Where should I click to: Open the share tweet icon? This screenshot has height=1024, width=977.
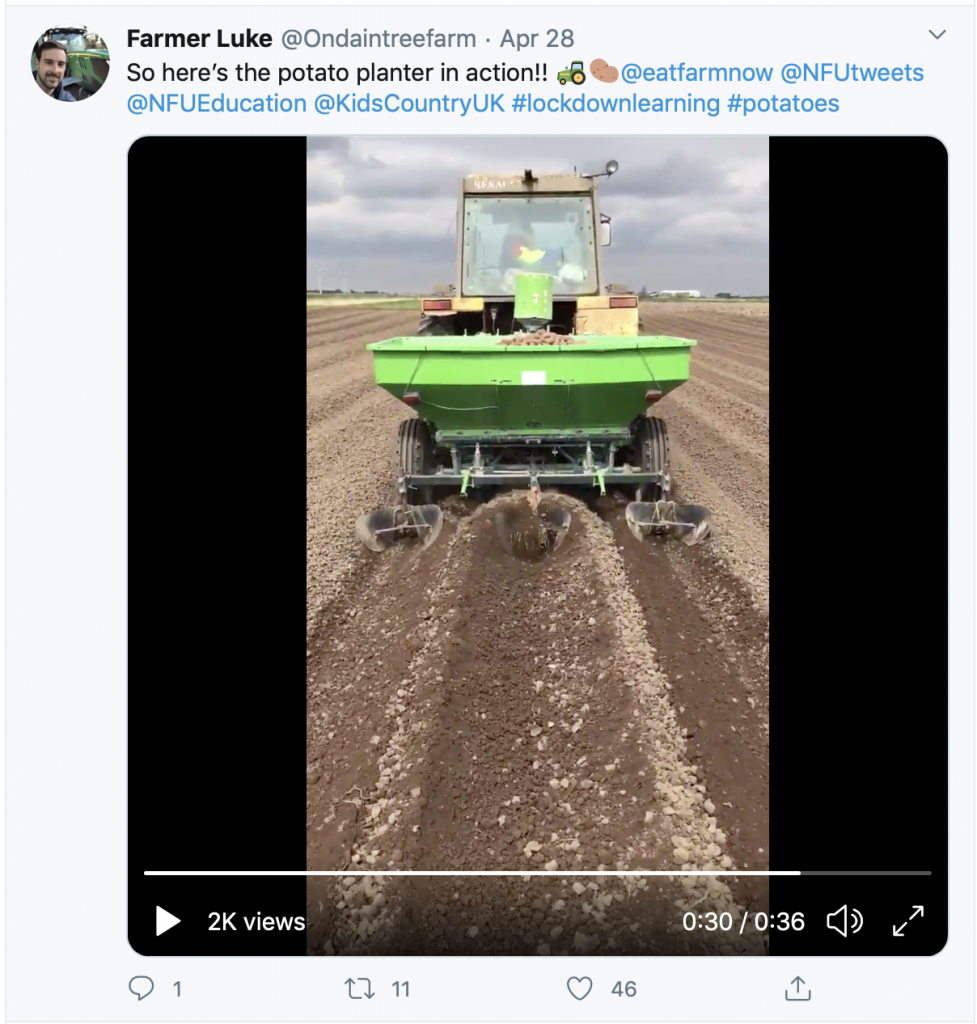pyautogui.click(x=797, y=989)
